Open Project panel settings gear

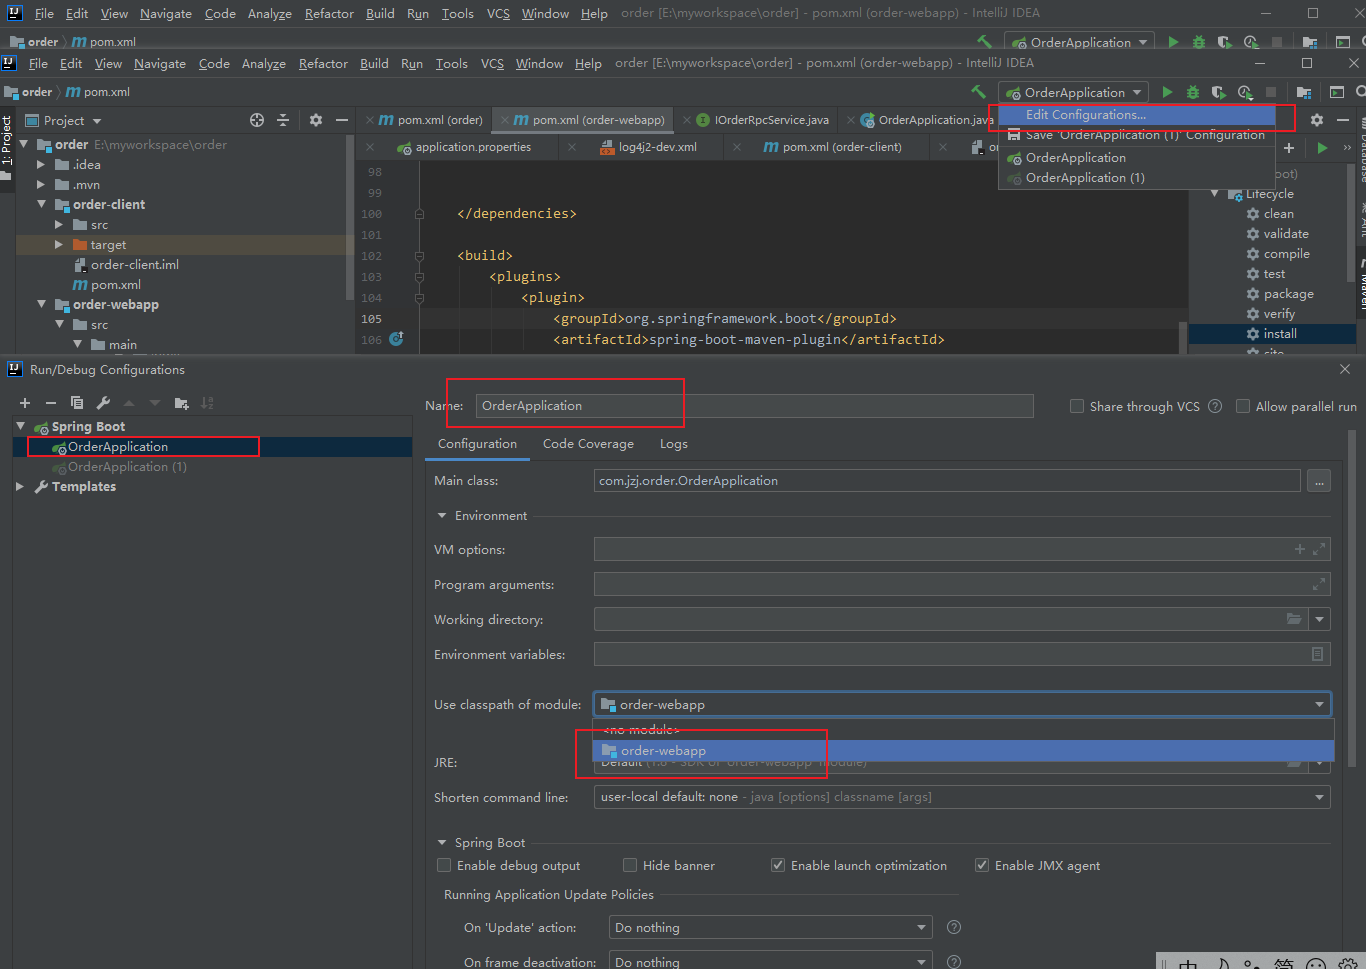point(316,120)
